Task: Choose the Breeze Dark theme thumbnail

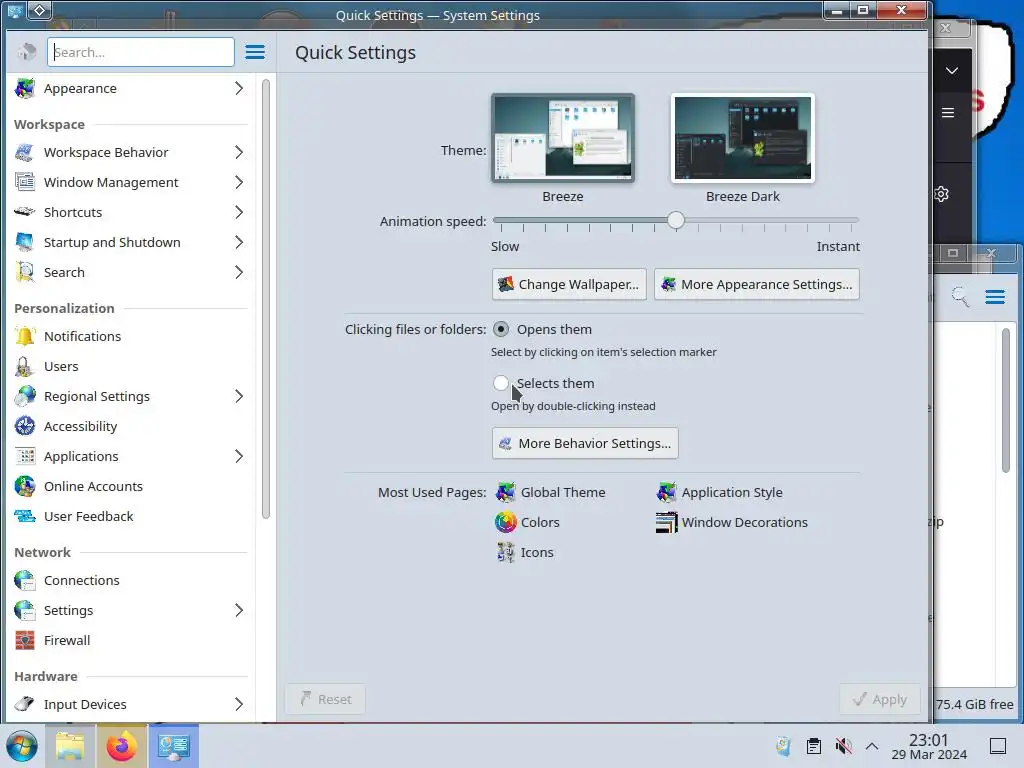Action: click(743, 138)
